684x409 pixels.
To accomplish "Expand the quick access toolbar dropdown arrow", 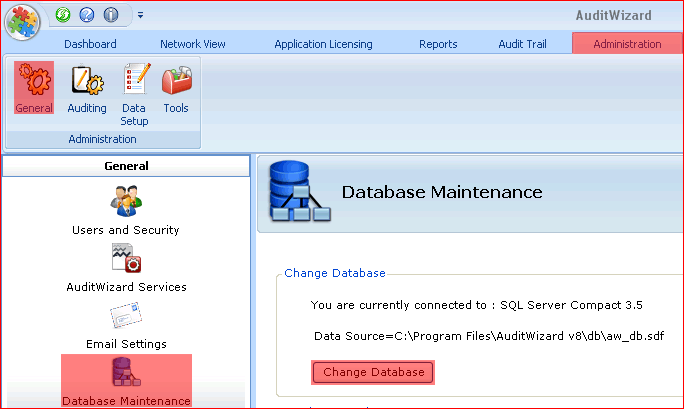I will click(140, 15).
